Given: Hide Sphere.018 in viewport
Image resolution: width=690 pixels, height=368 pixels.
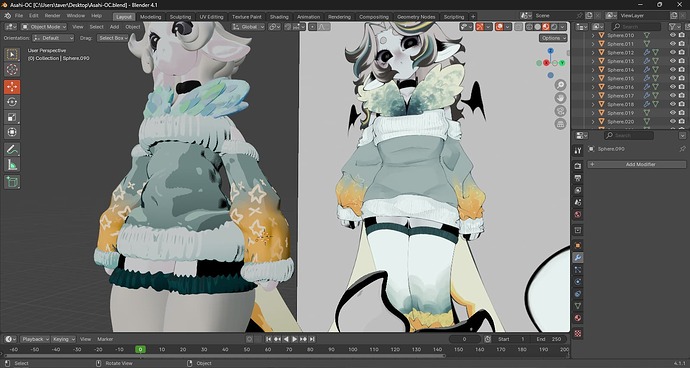Looking at the screenshot, I should (x=672, y=104).
